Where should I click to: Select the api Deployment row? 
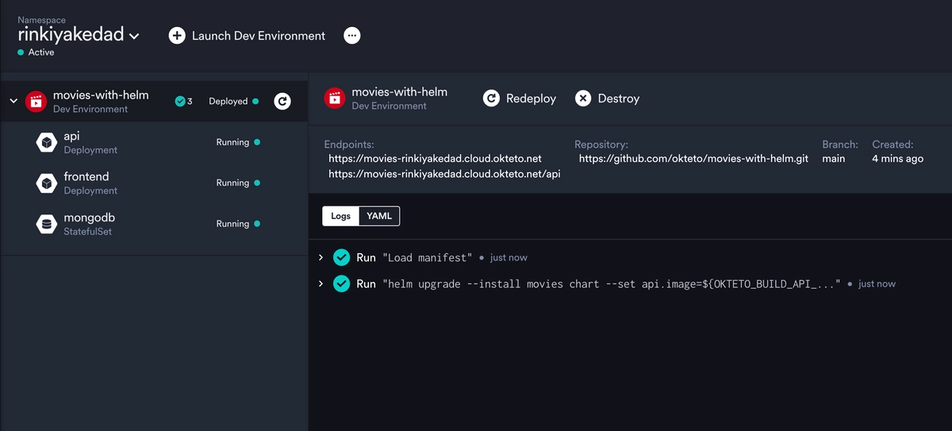coord(154,142)
